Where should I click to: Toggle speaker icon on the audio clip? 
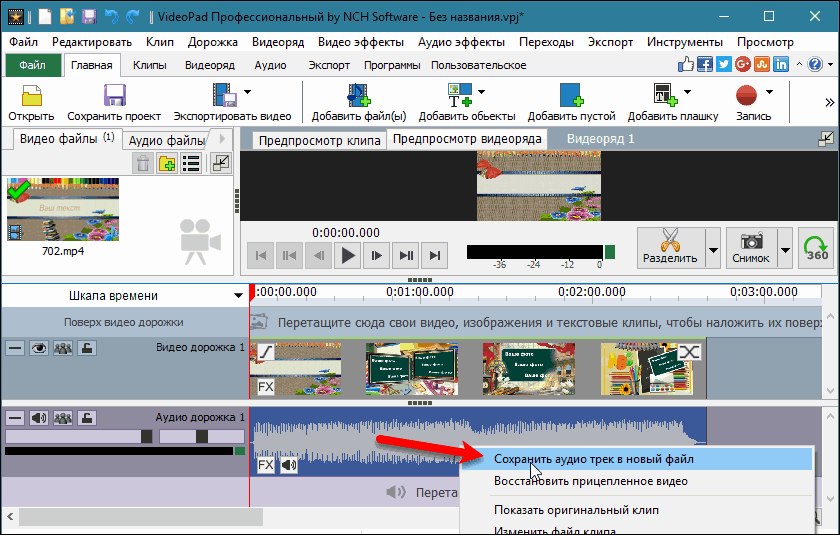289,464
